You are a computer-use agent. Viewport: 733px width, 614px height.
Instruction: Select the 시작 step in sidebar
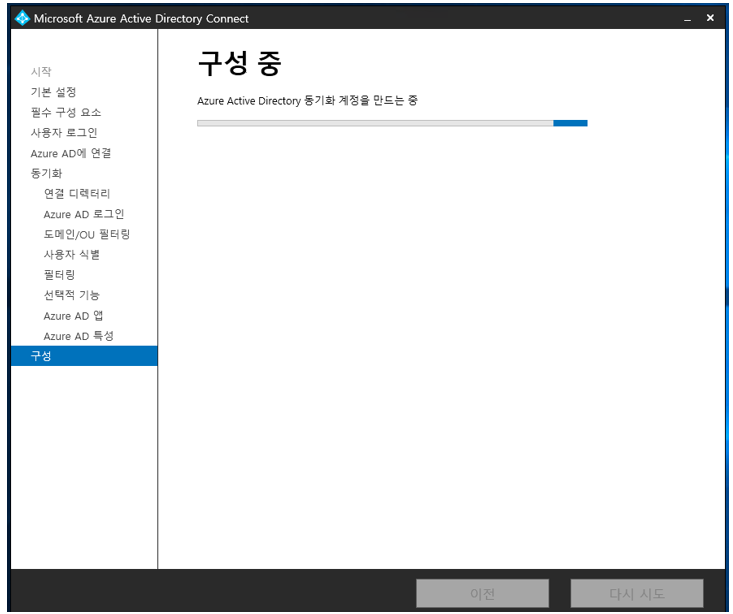click(x=41, y=72)
